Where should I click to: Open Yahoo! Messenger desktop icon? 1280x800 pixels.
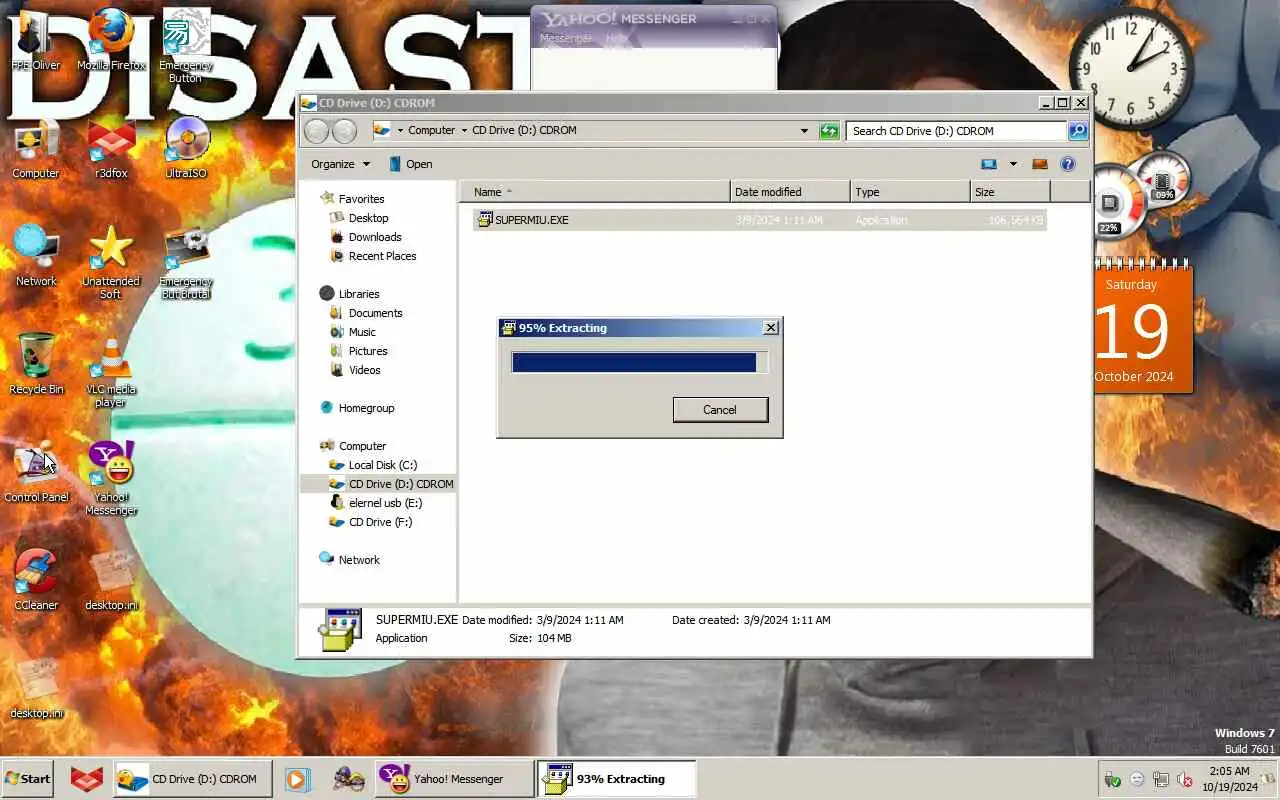pos(111,478)
